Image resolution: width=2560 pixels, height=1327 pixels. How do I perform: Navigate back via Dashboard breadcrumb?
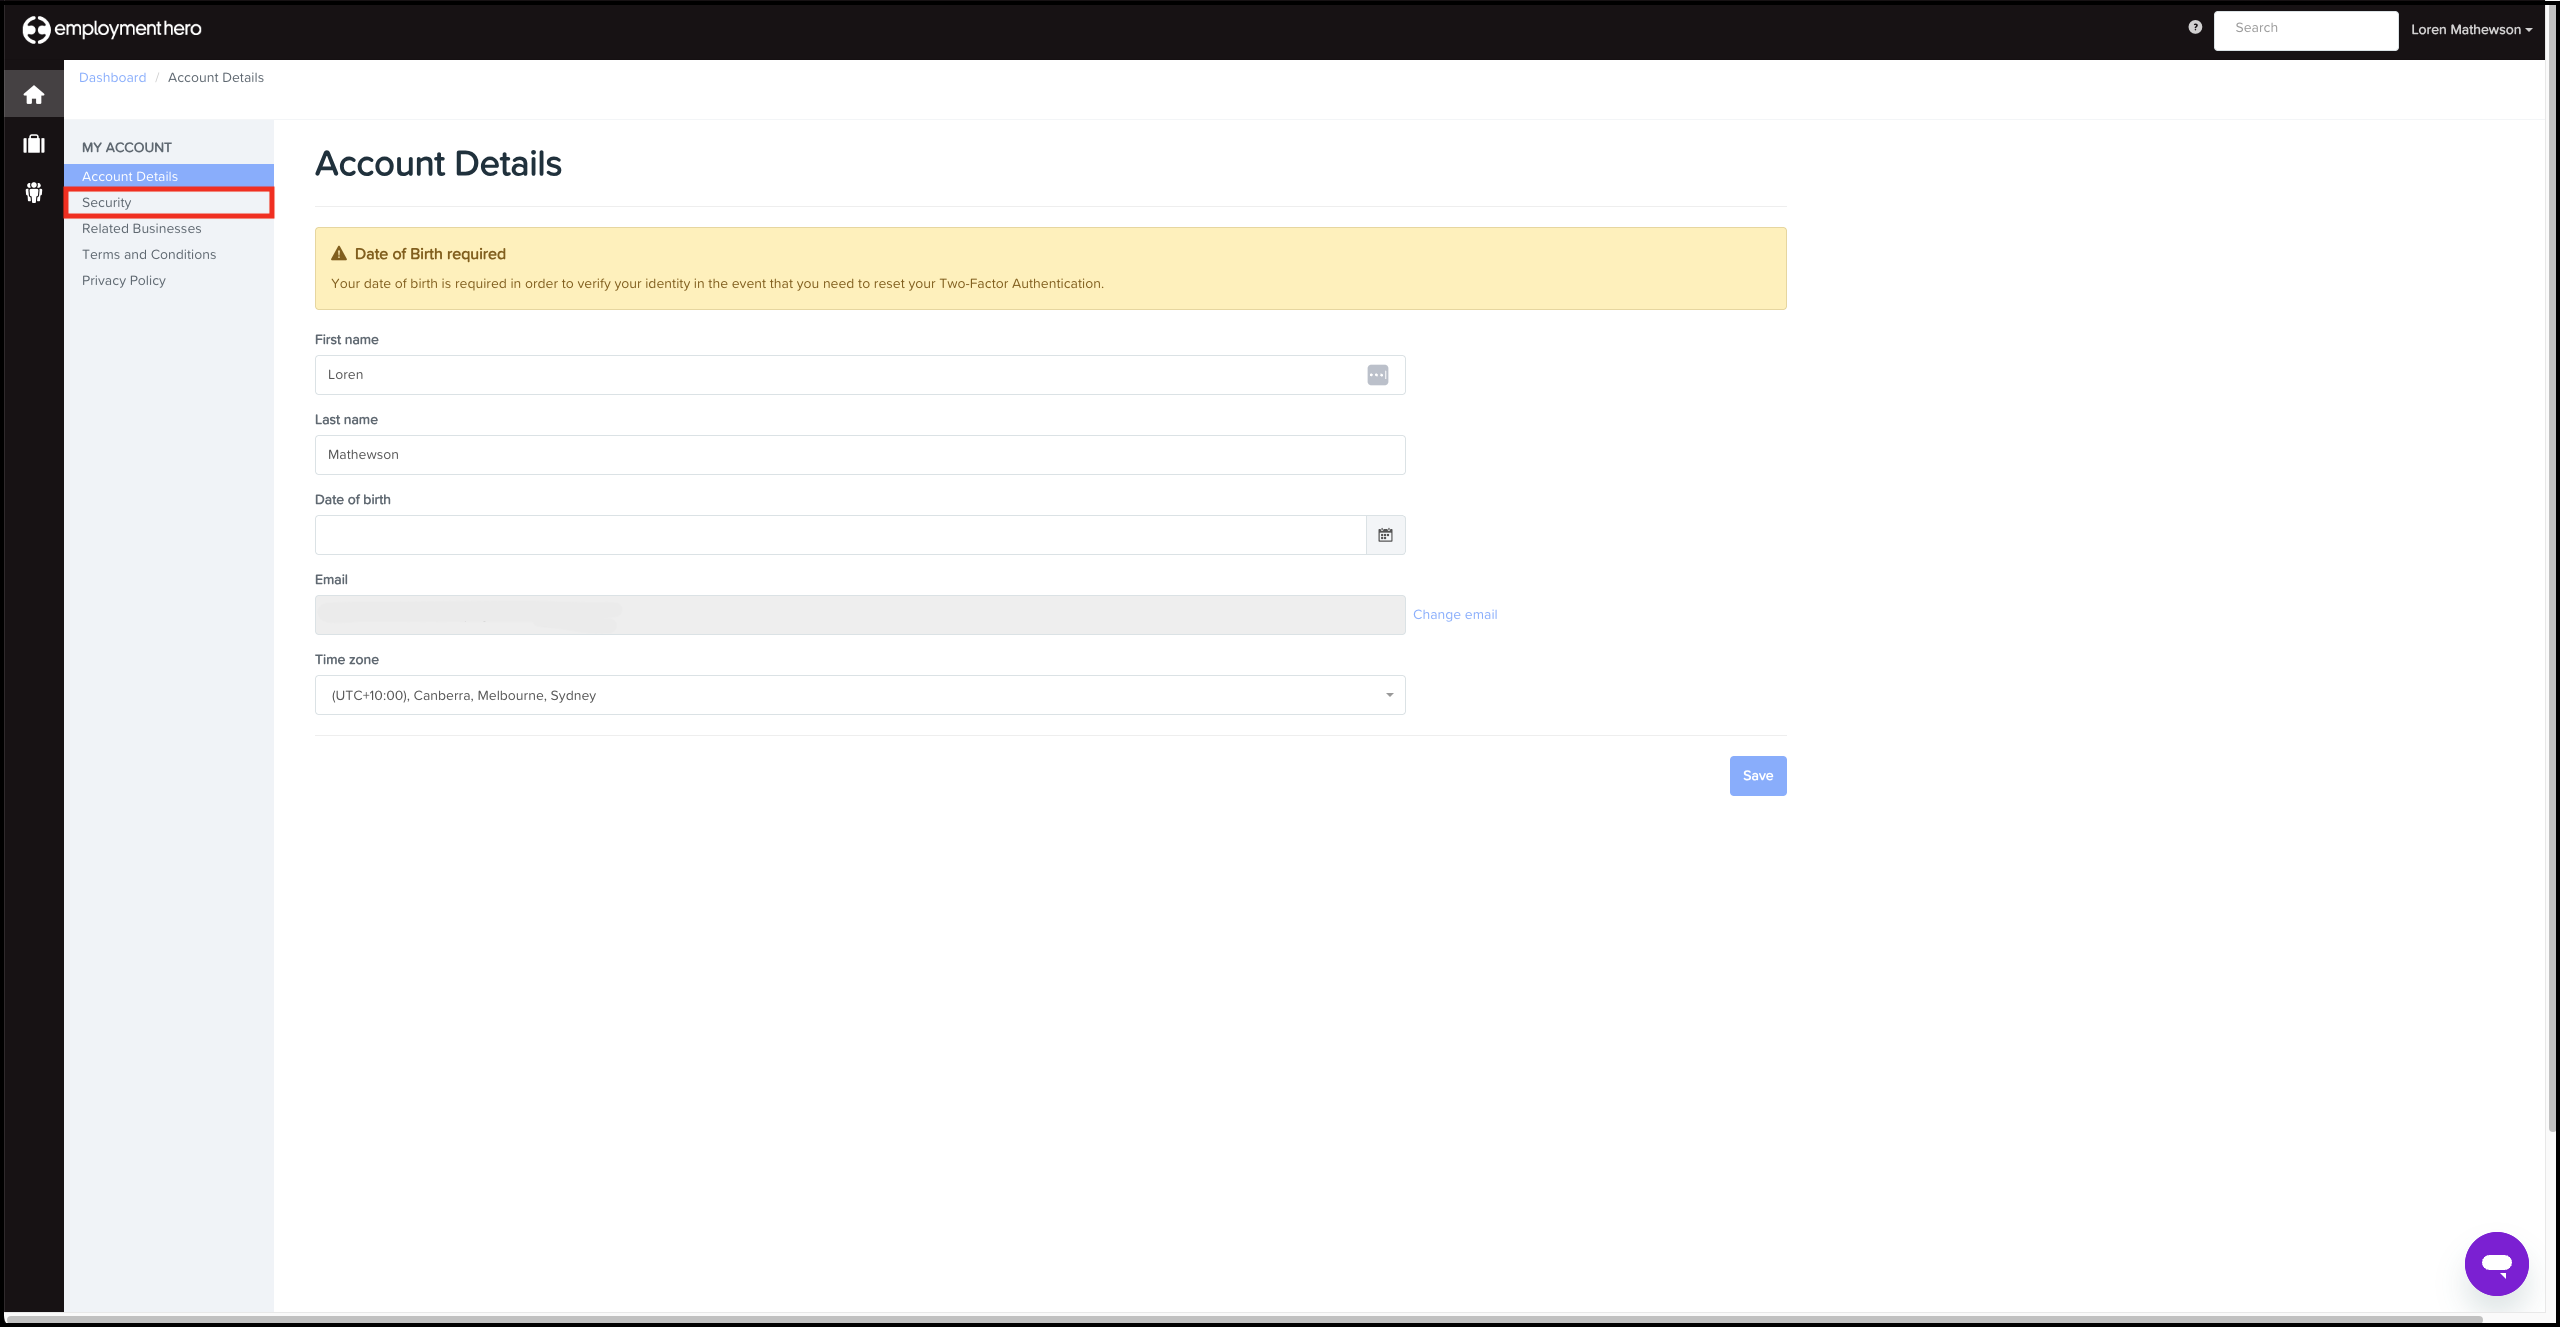112,77
